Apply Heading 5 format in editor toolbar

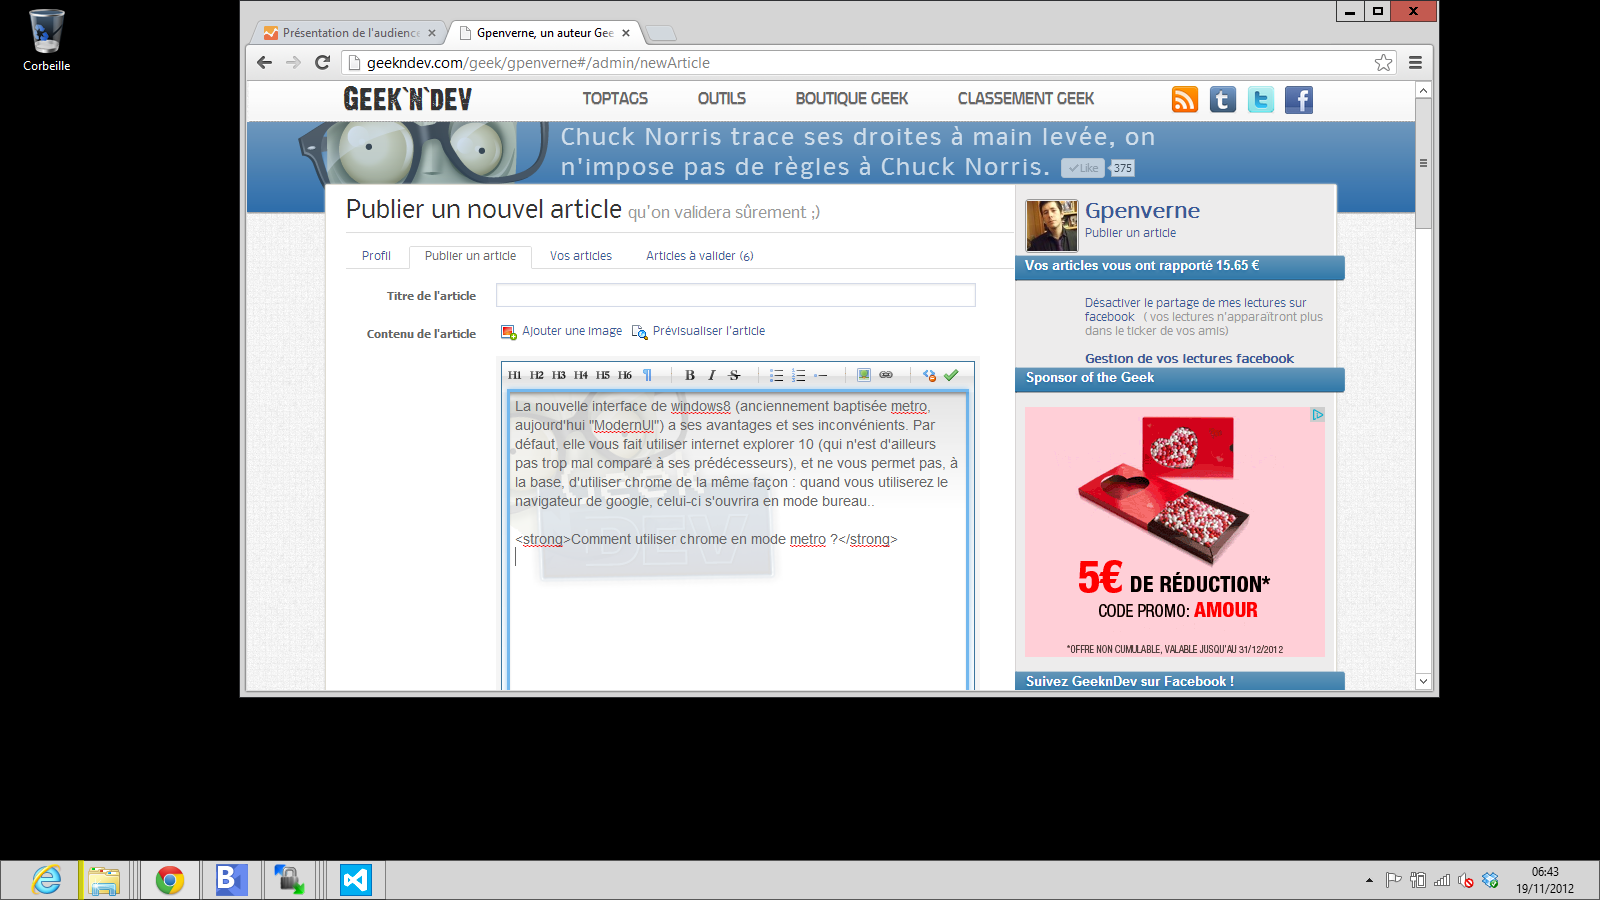(x=602, y=375)
